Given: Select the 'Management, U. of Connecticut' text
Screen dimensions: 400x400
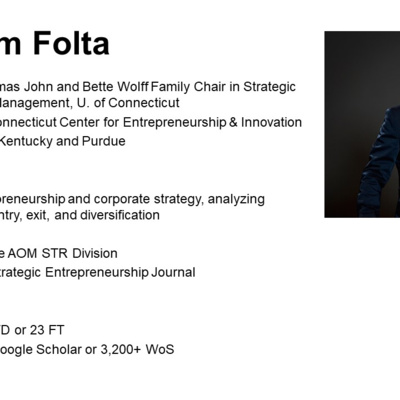Looking at the screenshot, I should point(89,103).
